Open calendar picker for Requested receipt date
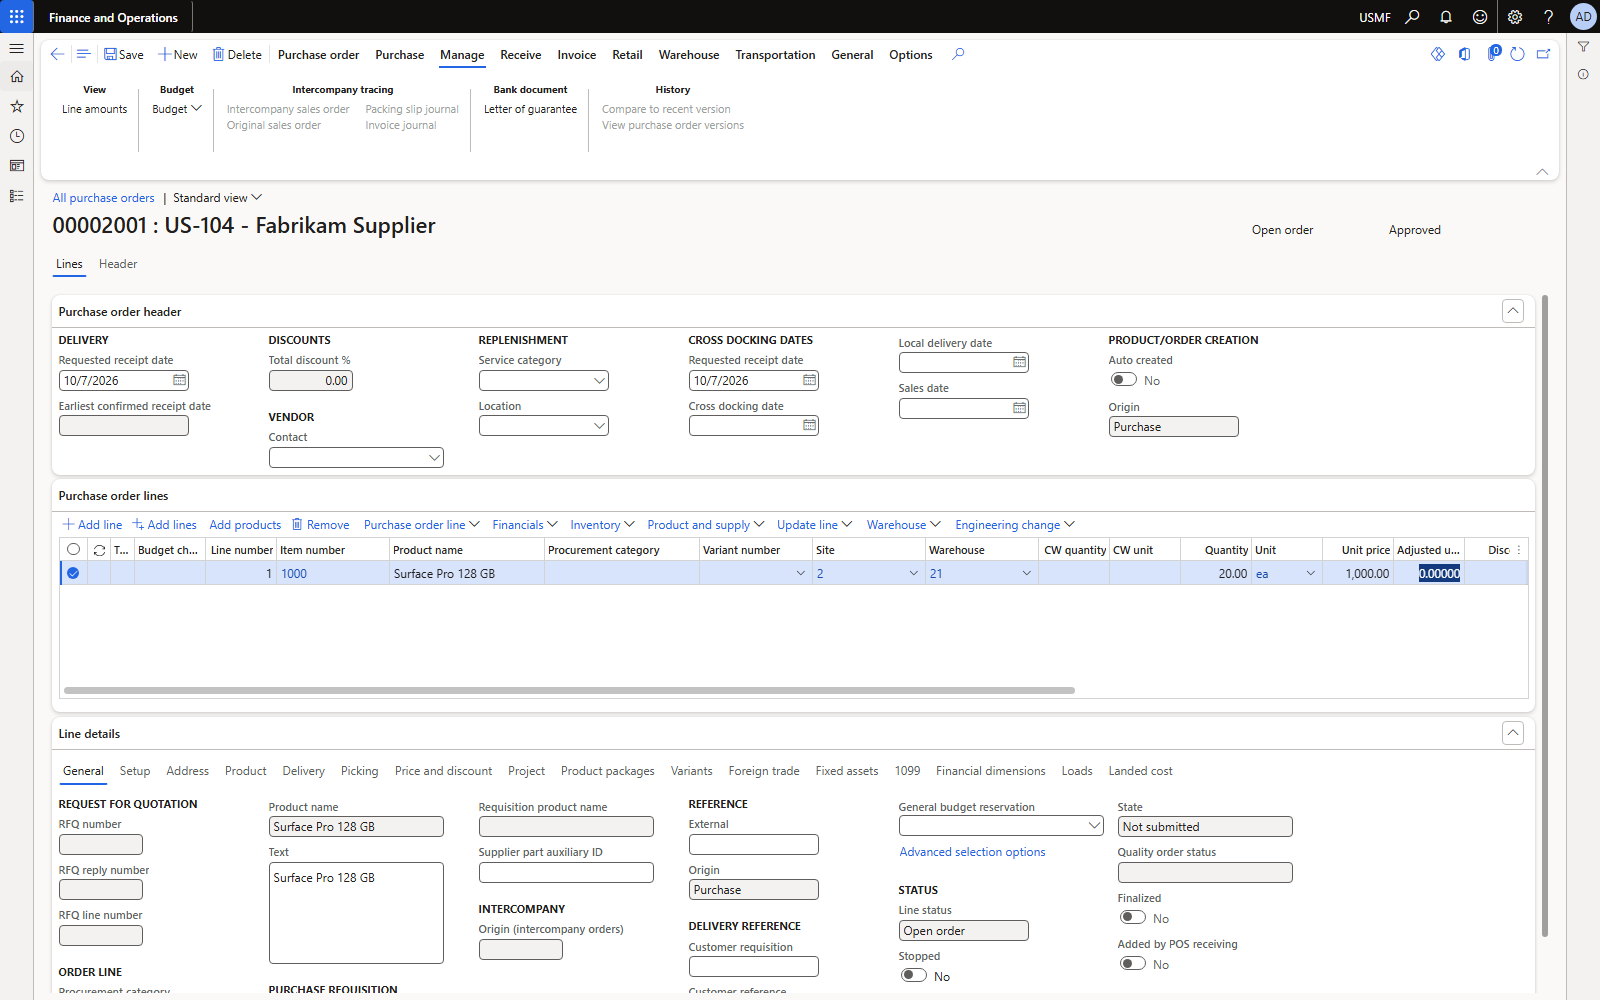The width and height of the screenshot is (1600, 1000). coord(179,381)
